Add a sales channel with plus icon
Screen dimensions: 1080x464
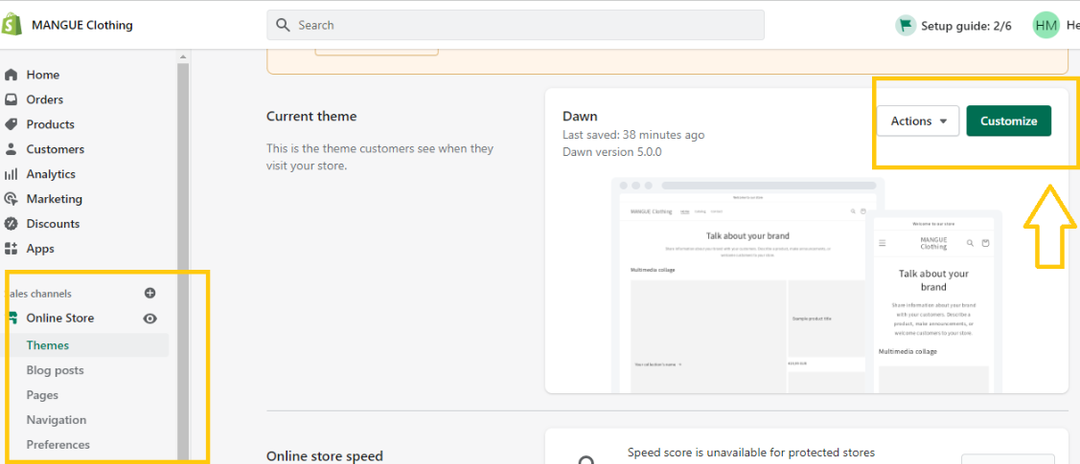(x=149, y=293)
